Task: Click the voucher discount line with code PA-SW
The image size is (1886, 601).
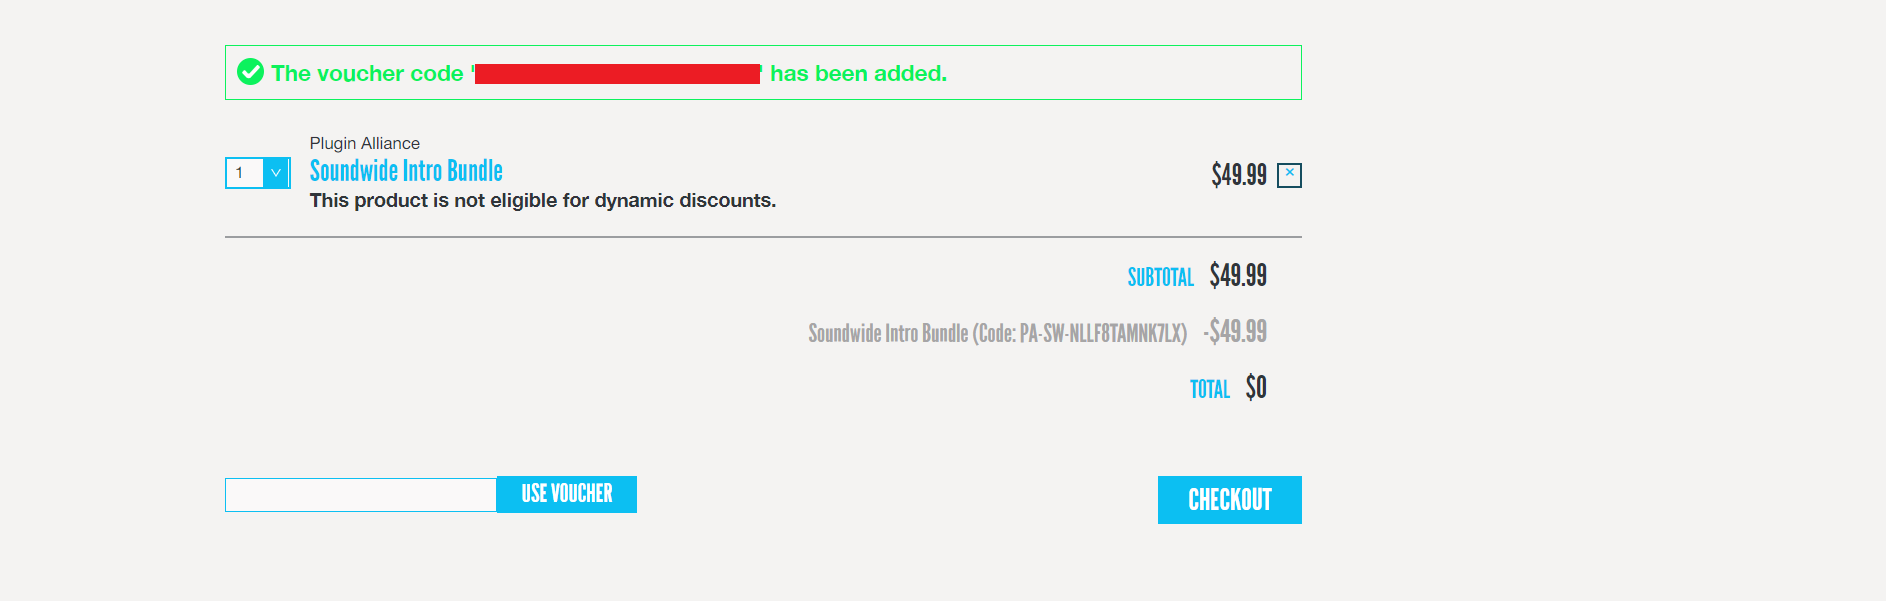Action: click(x=997, y=333)
